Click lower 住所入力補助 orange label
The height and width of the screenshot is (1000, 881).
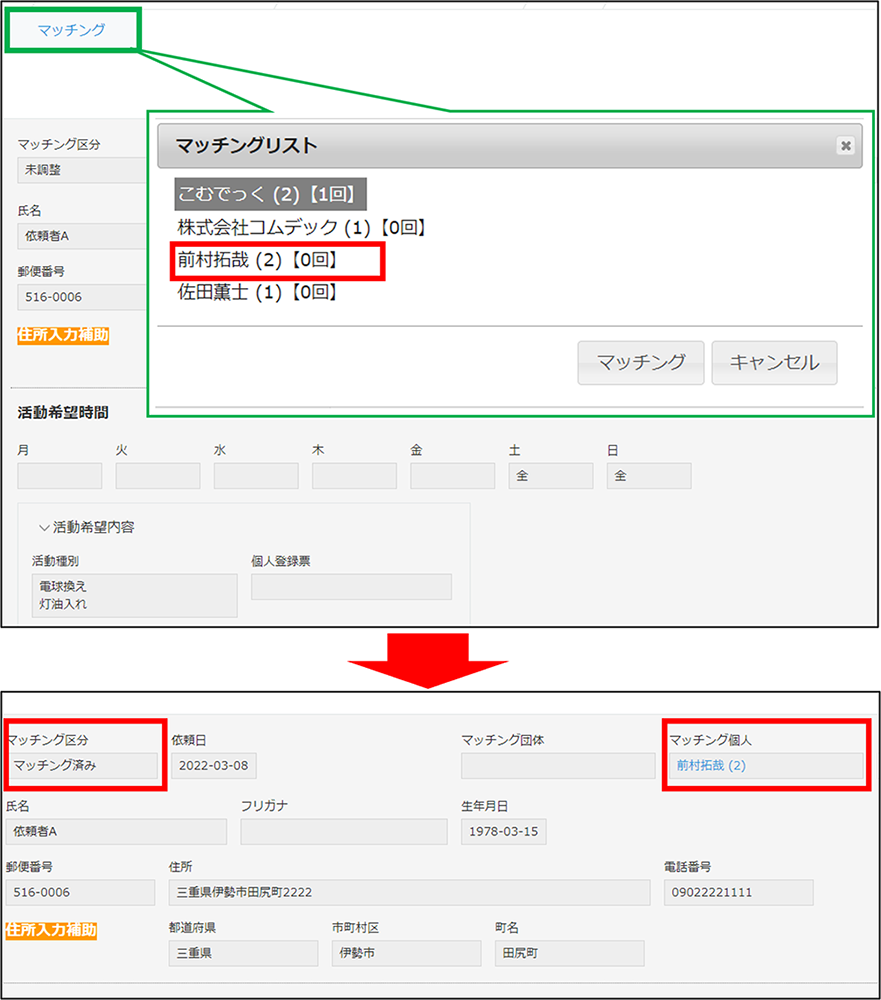click(51, 930)
